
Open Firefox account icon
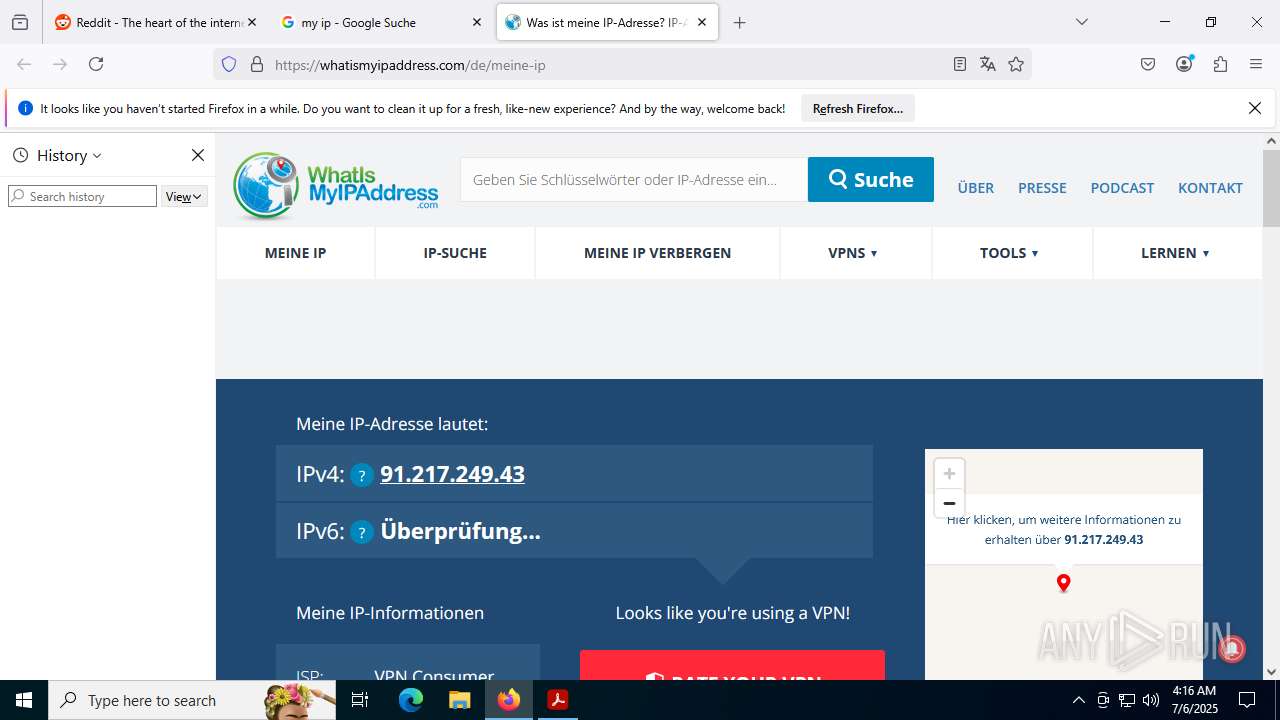(1184, 64)
